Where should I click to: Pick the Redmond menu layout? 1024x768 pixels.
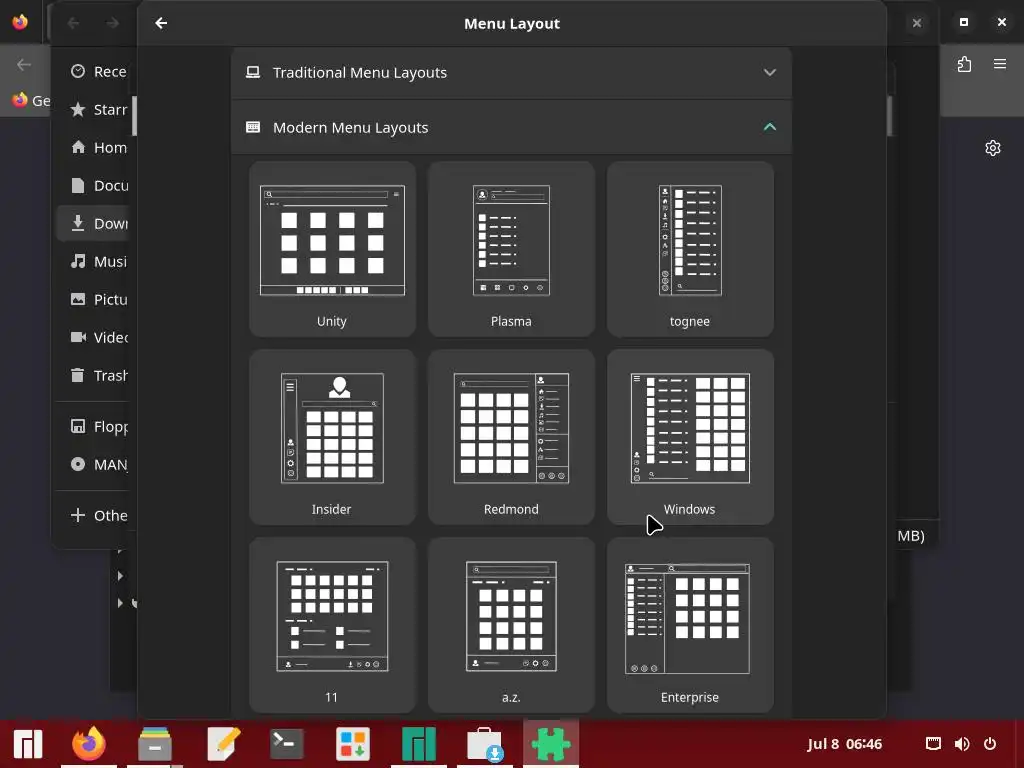(511, 437)
